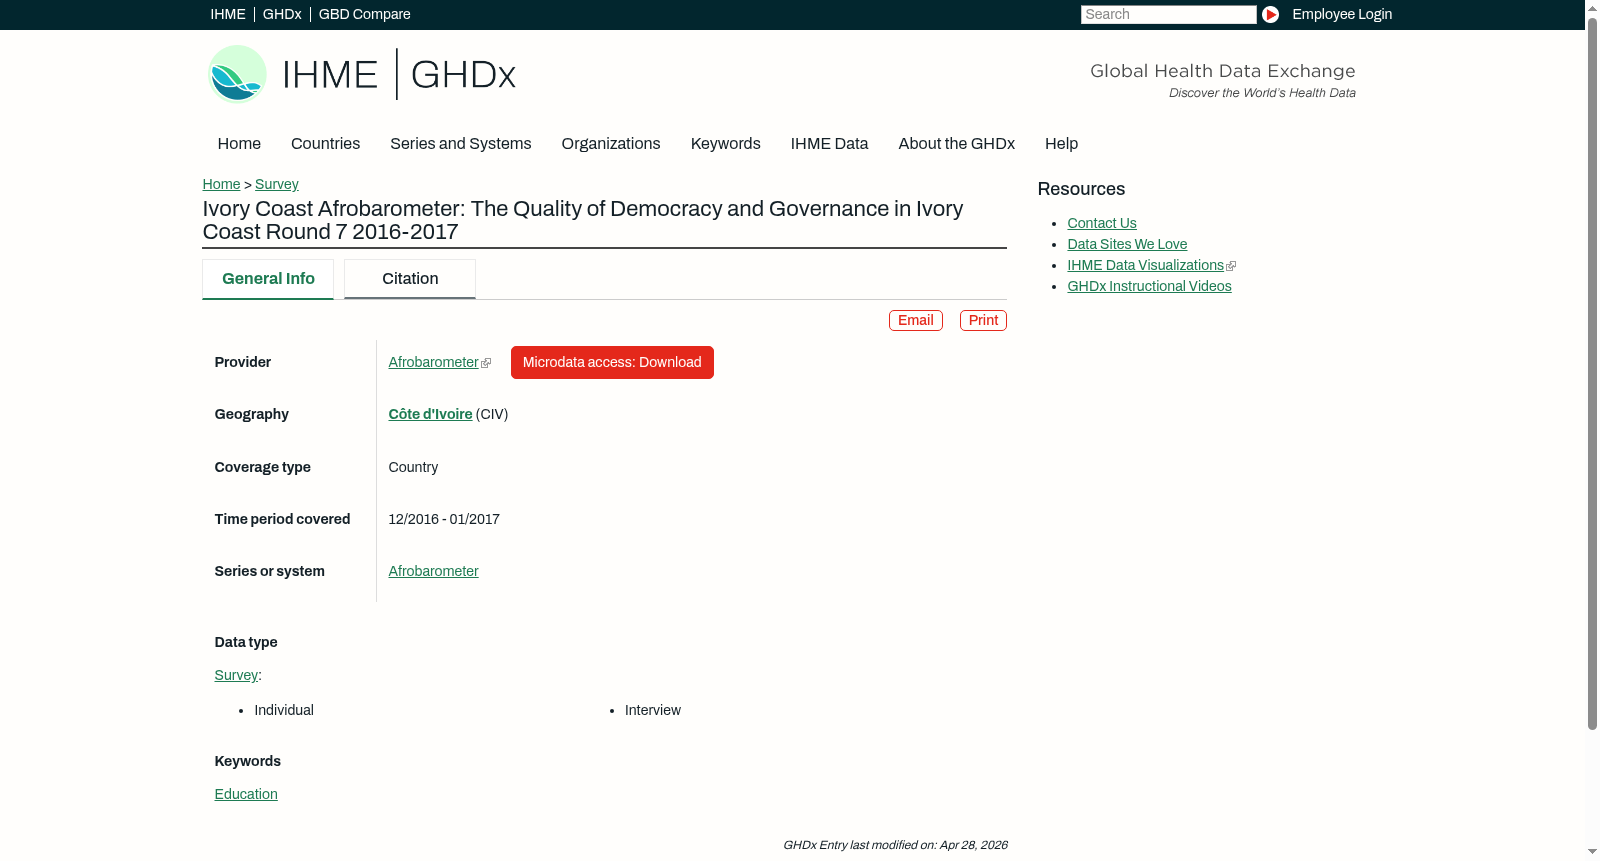The image size is (1600, 861).
Task: Click the Print button
Action: click(x=983, y=320)
